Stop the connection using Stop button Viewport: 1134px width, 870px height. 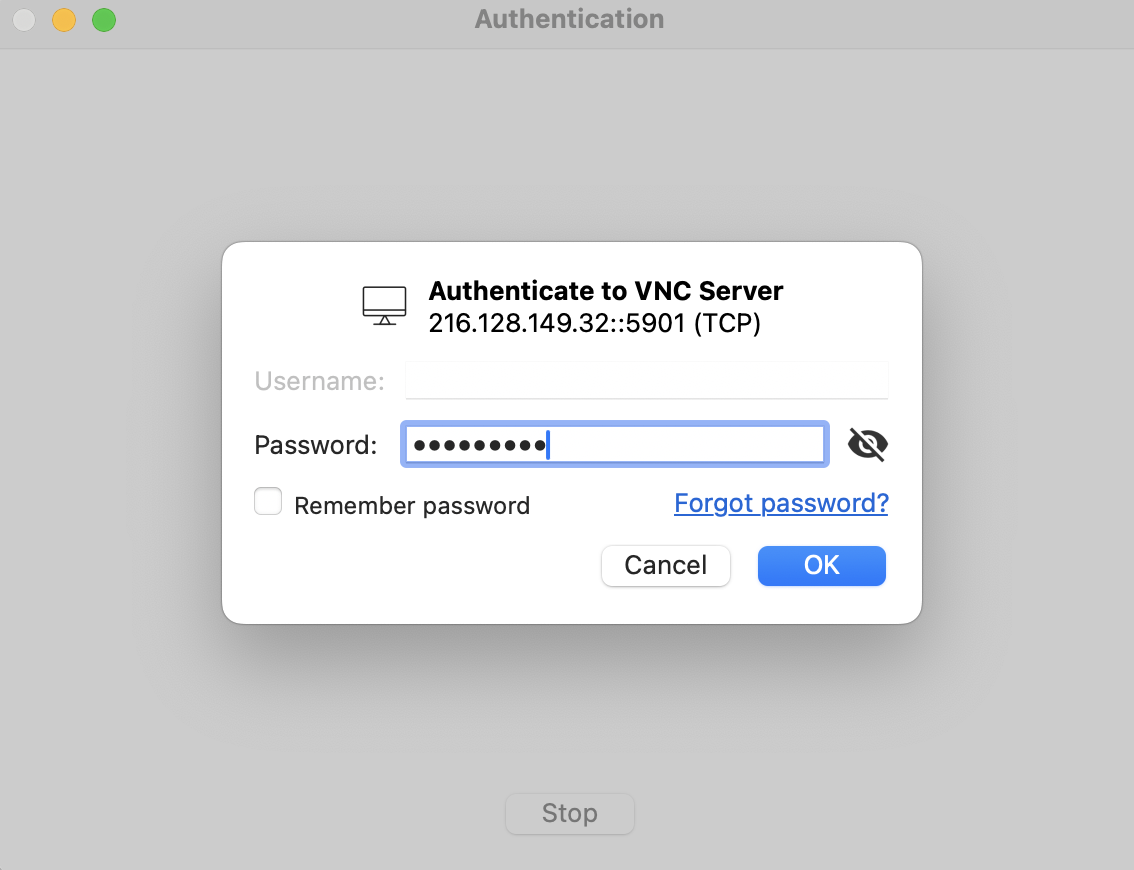pos(570,814)
